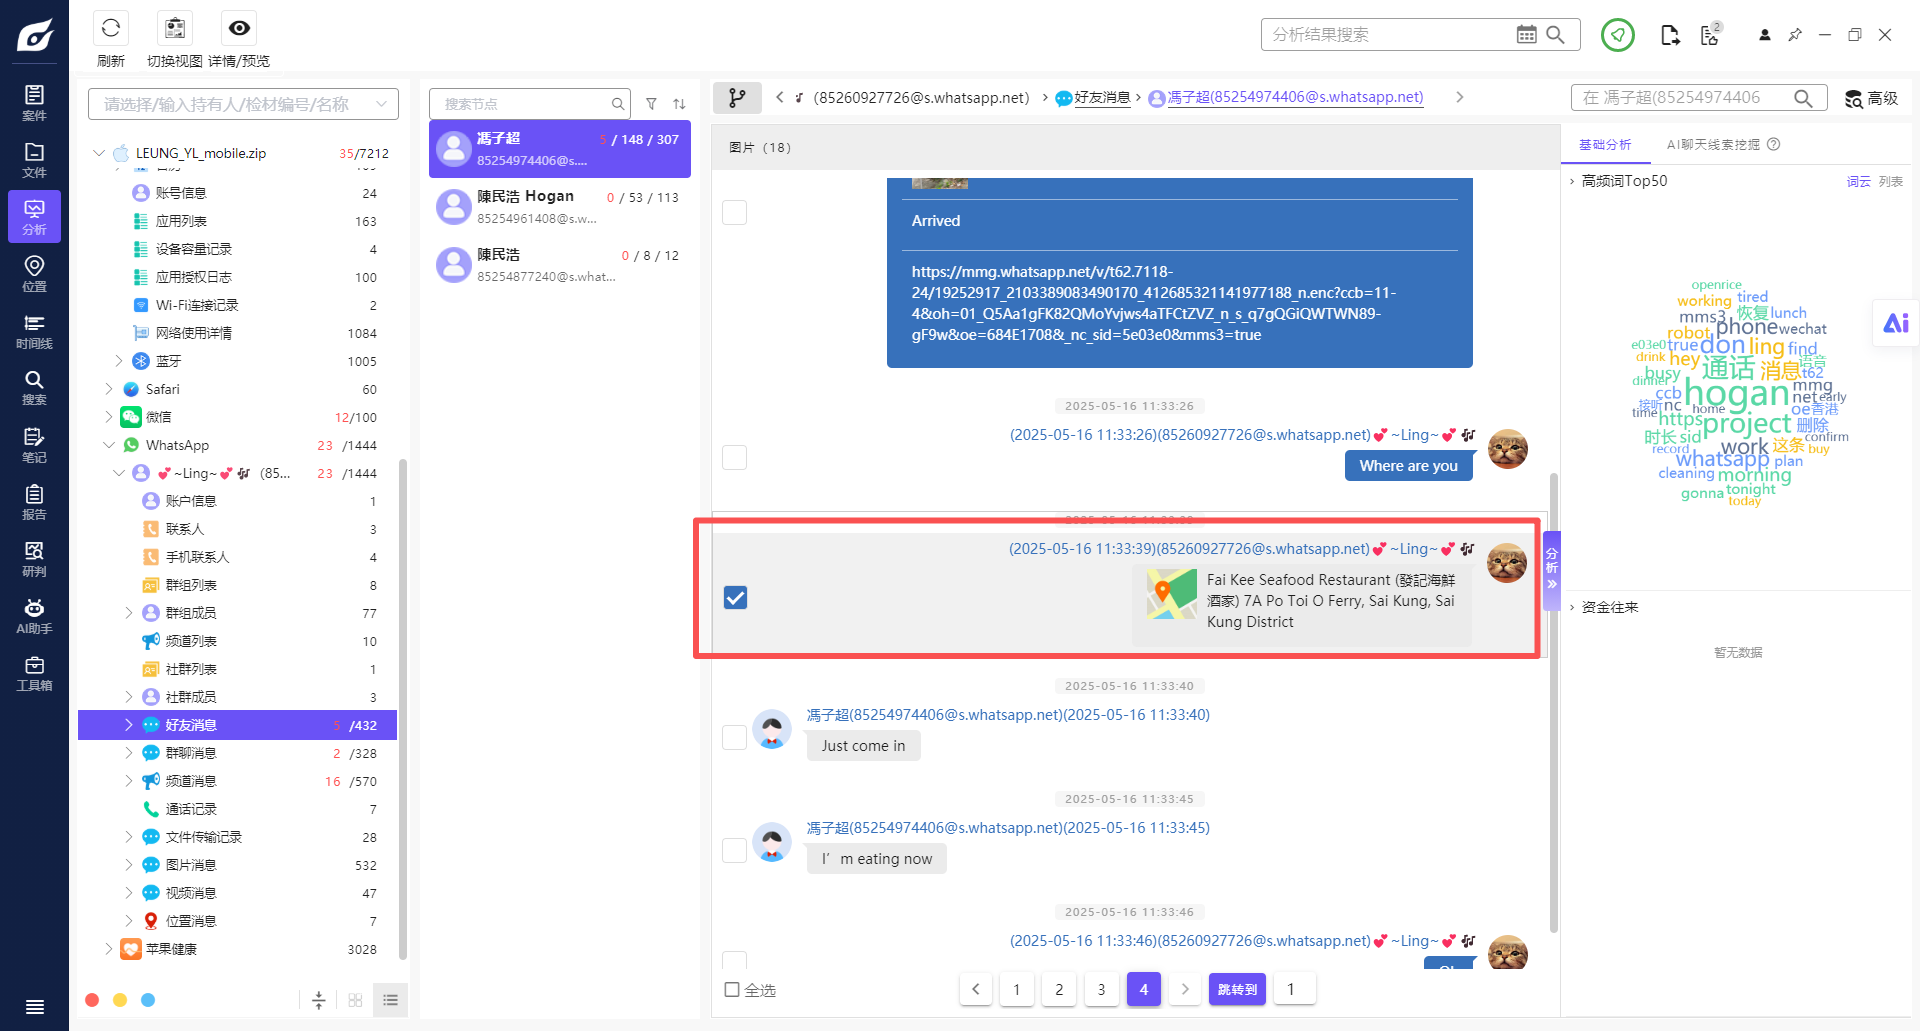Switch word view to 词云
1920x1031 pixels.
click(1858, 182)
